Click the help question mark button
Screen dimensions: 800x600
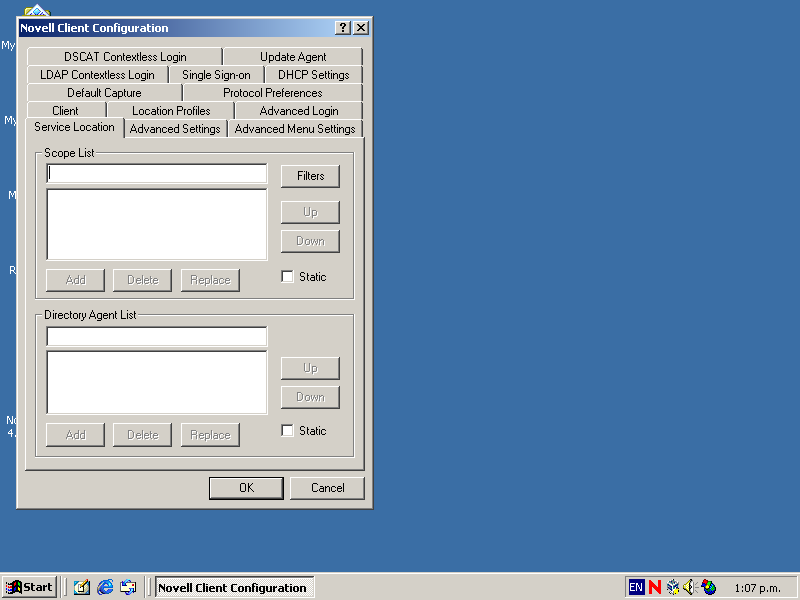tap(343, 28)
